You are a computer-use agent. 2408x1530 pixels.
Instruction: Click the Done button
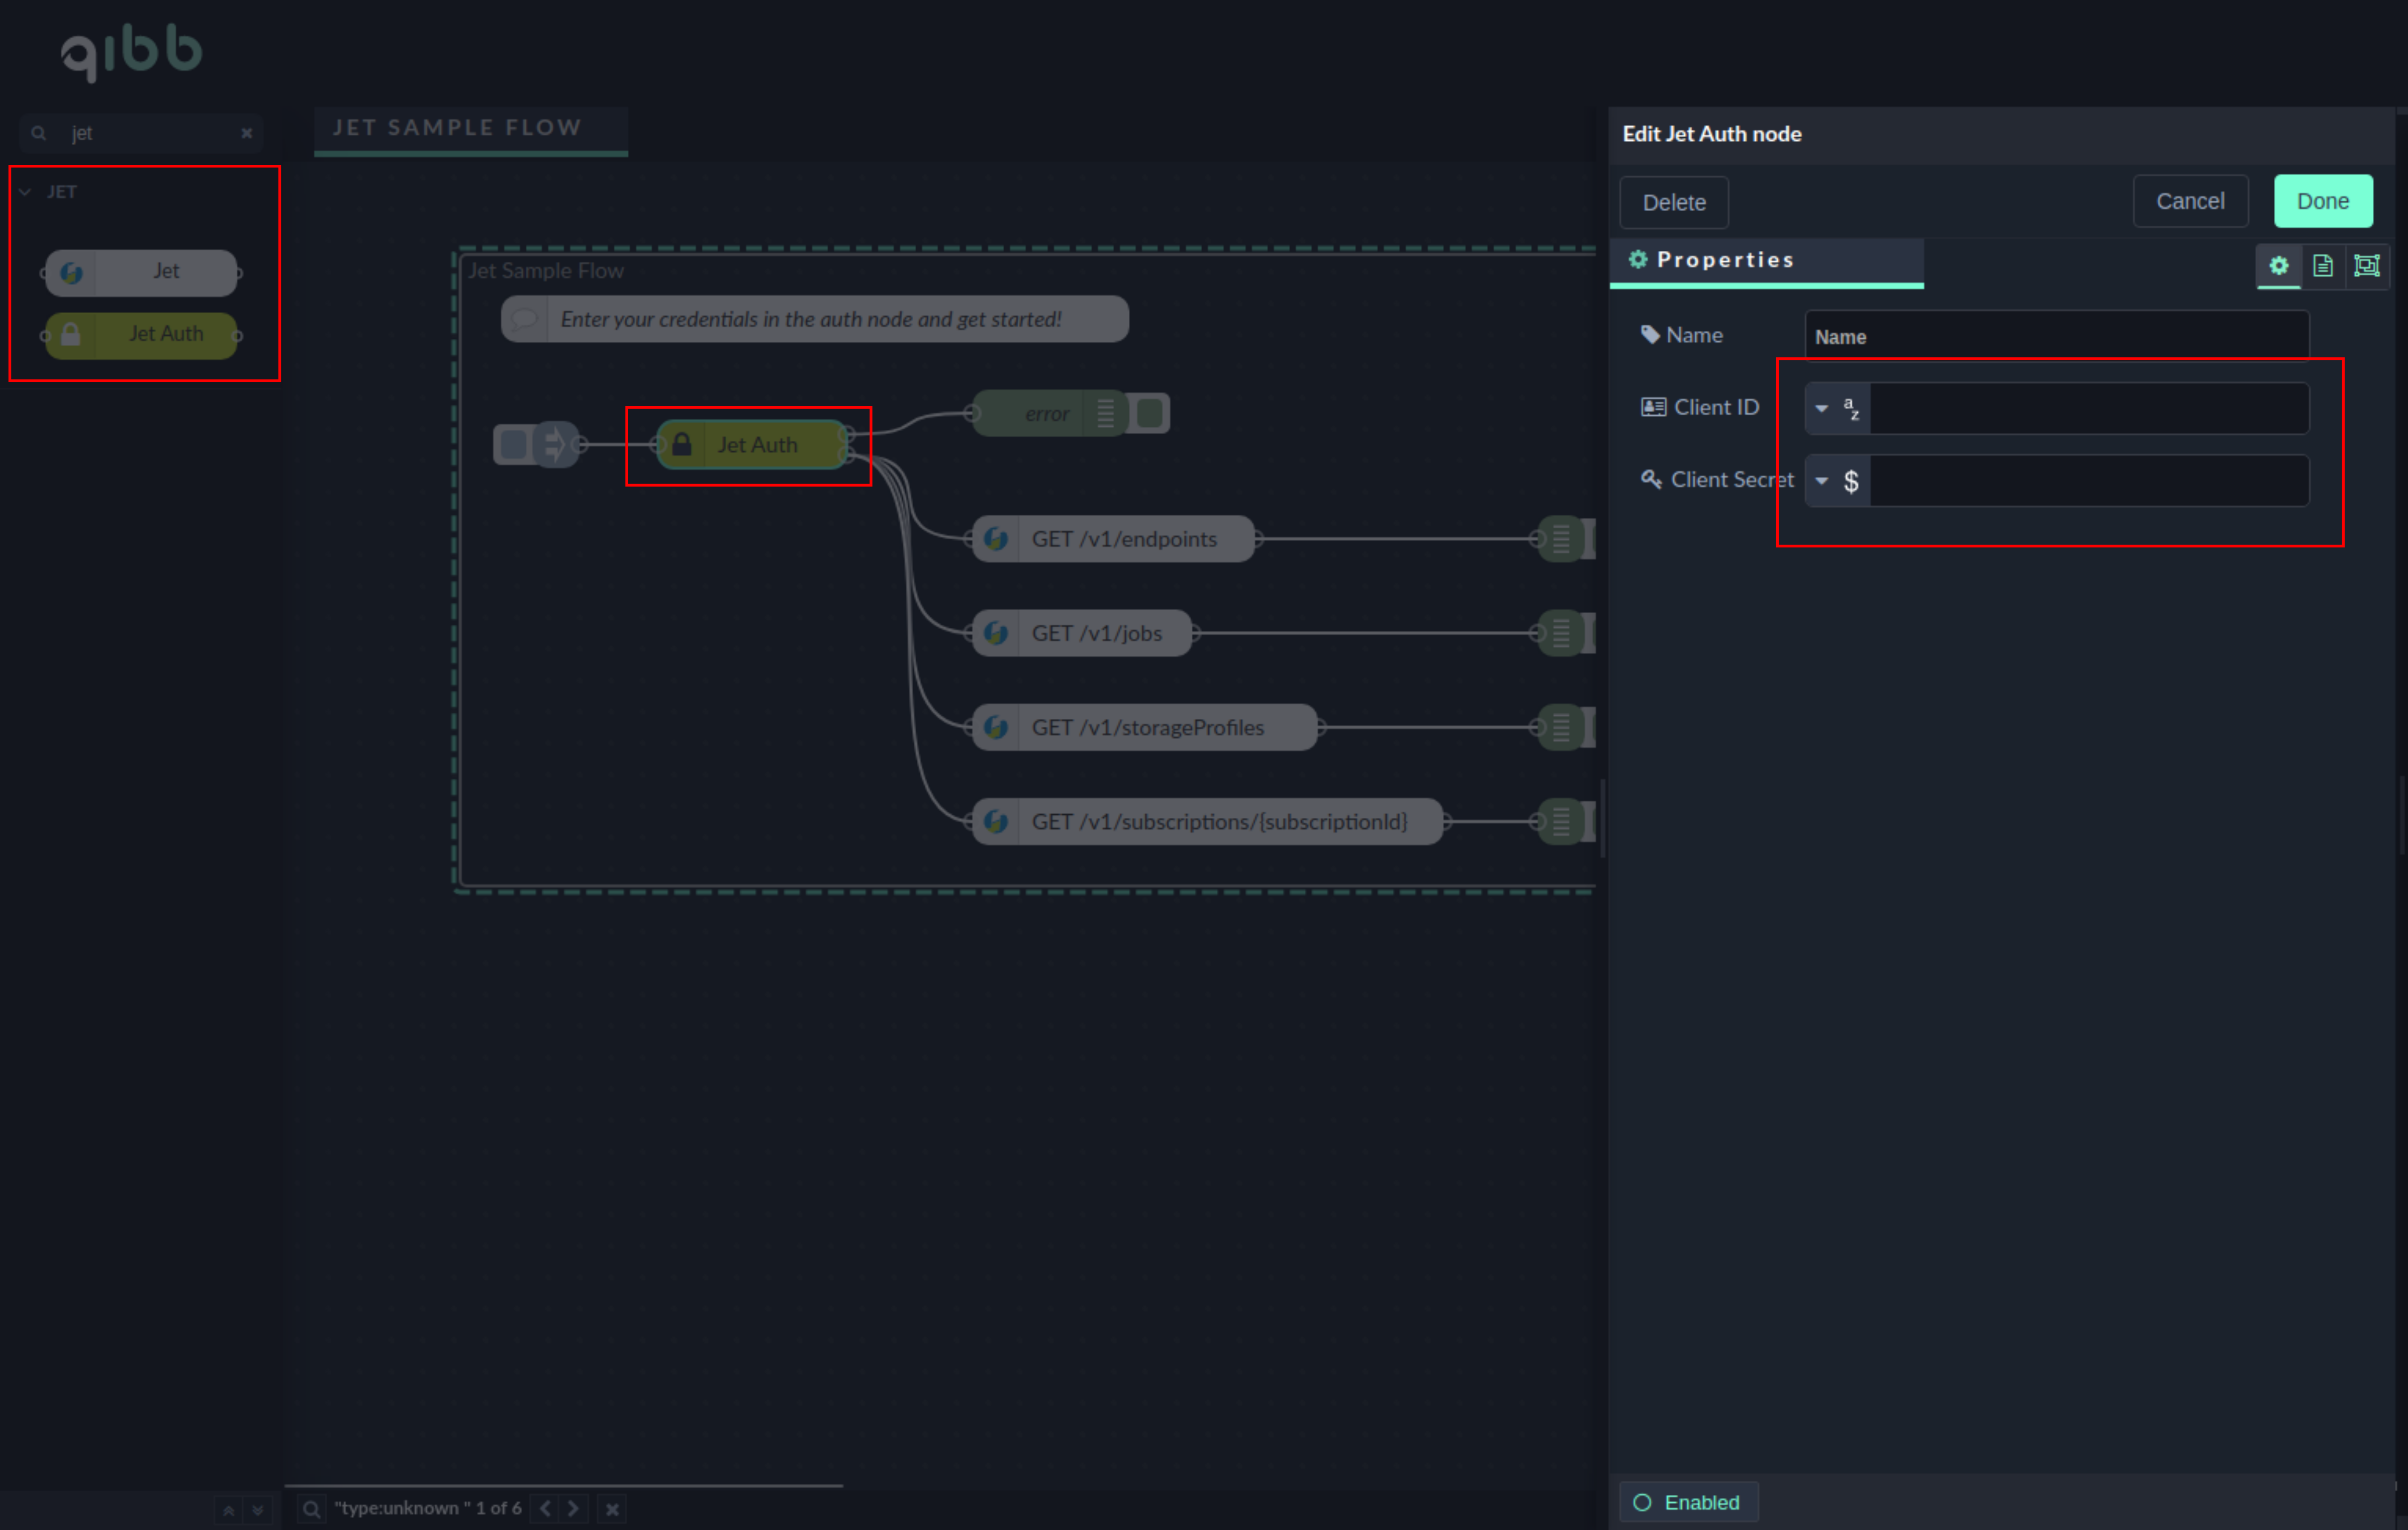pyautogui.click(x=2322, y=202)
